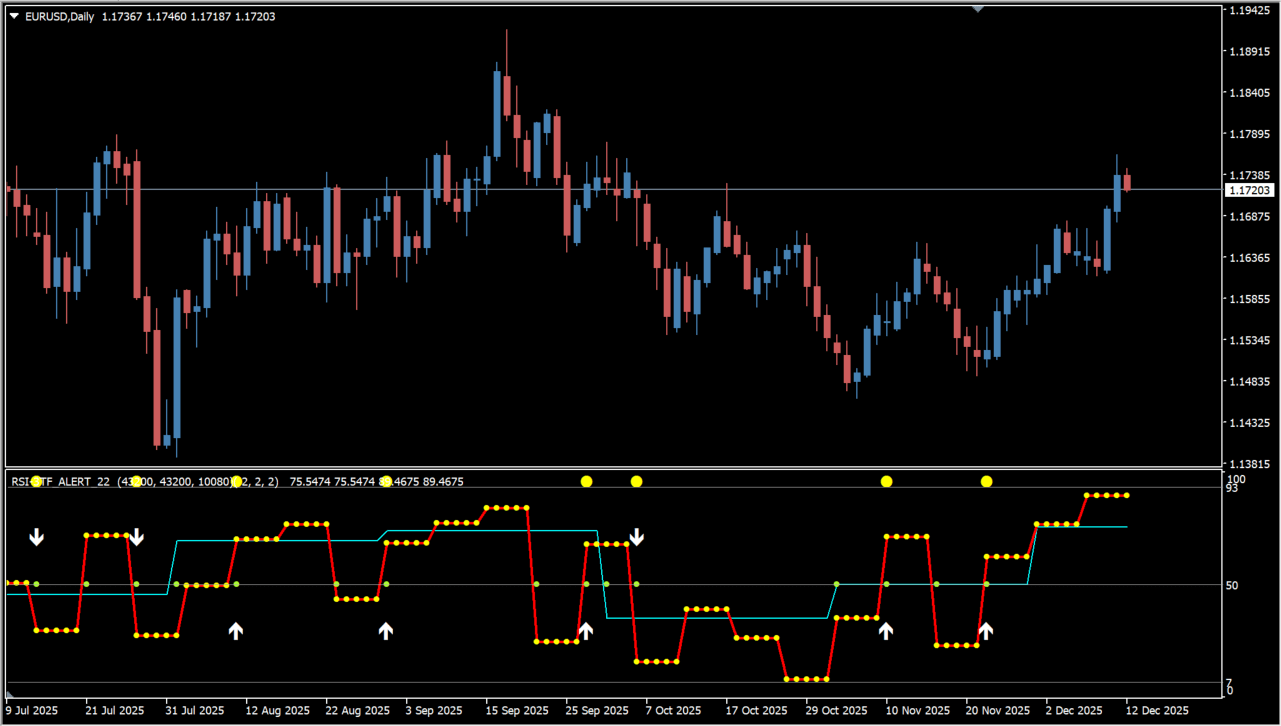Click the gray chart shift triangle at top

(x=977, y=8)
